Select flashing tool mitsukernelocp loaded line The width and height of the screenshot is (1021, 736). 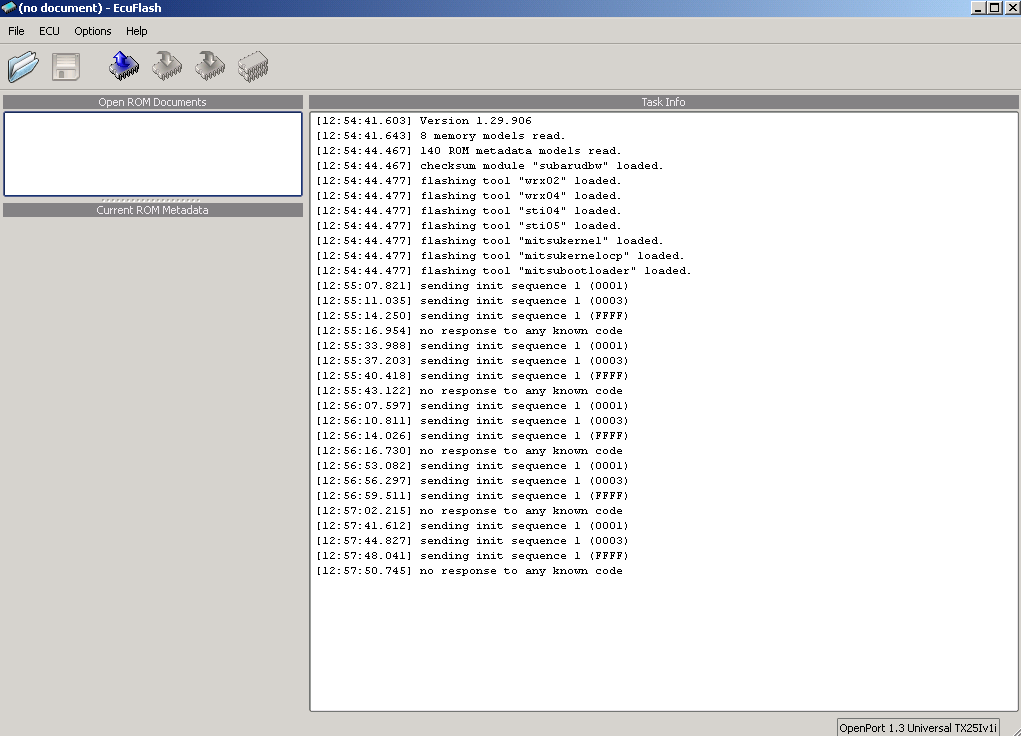(500, 255)
